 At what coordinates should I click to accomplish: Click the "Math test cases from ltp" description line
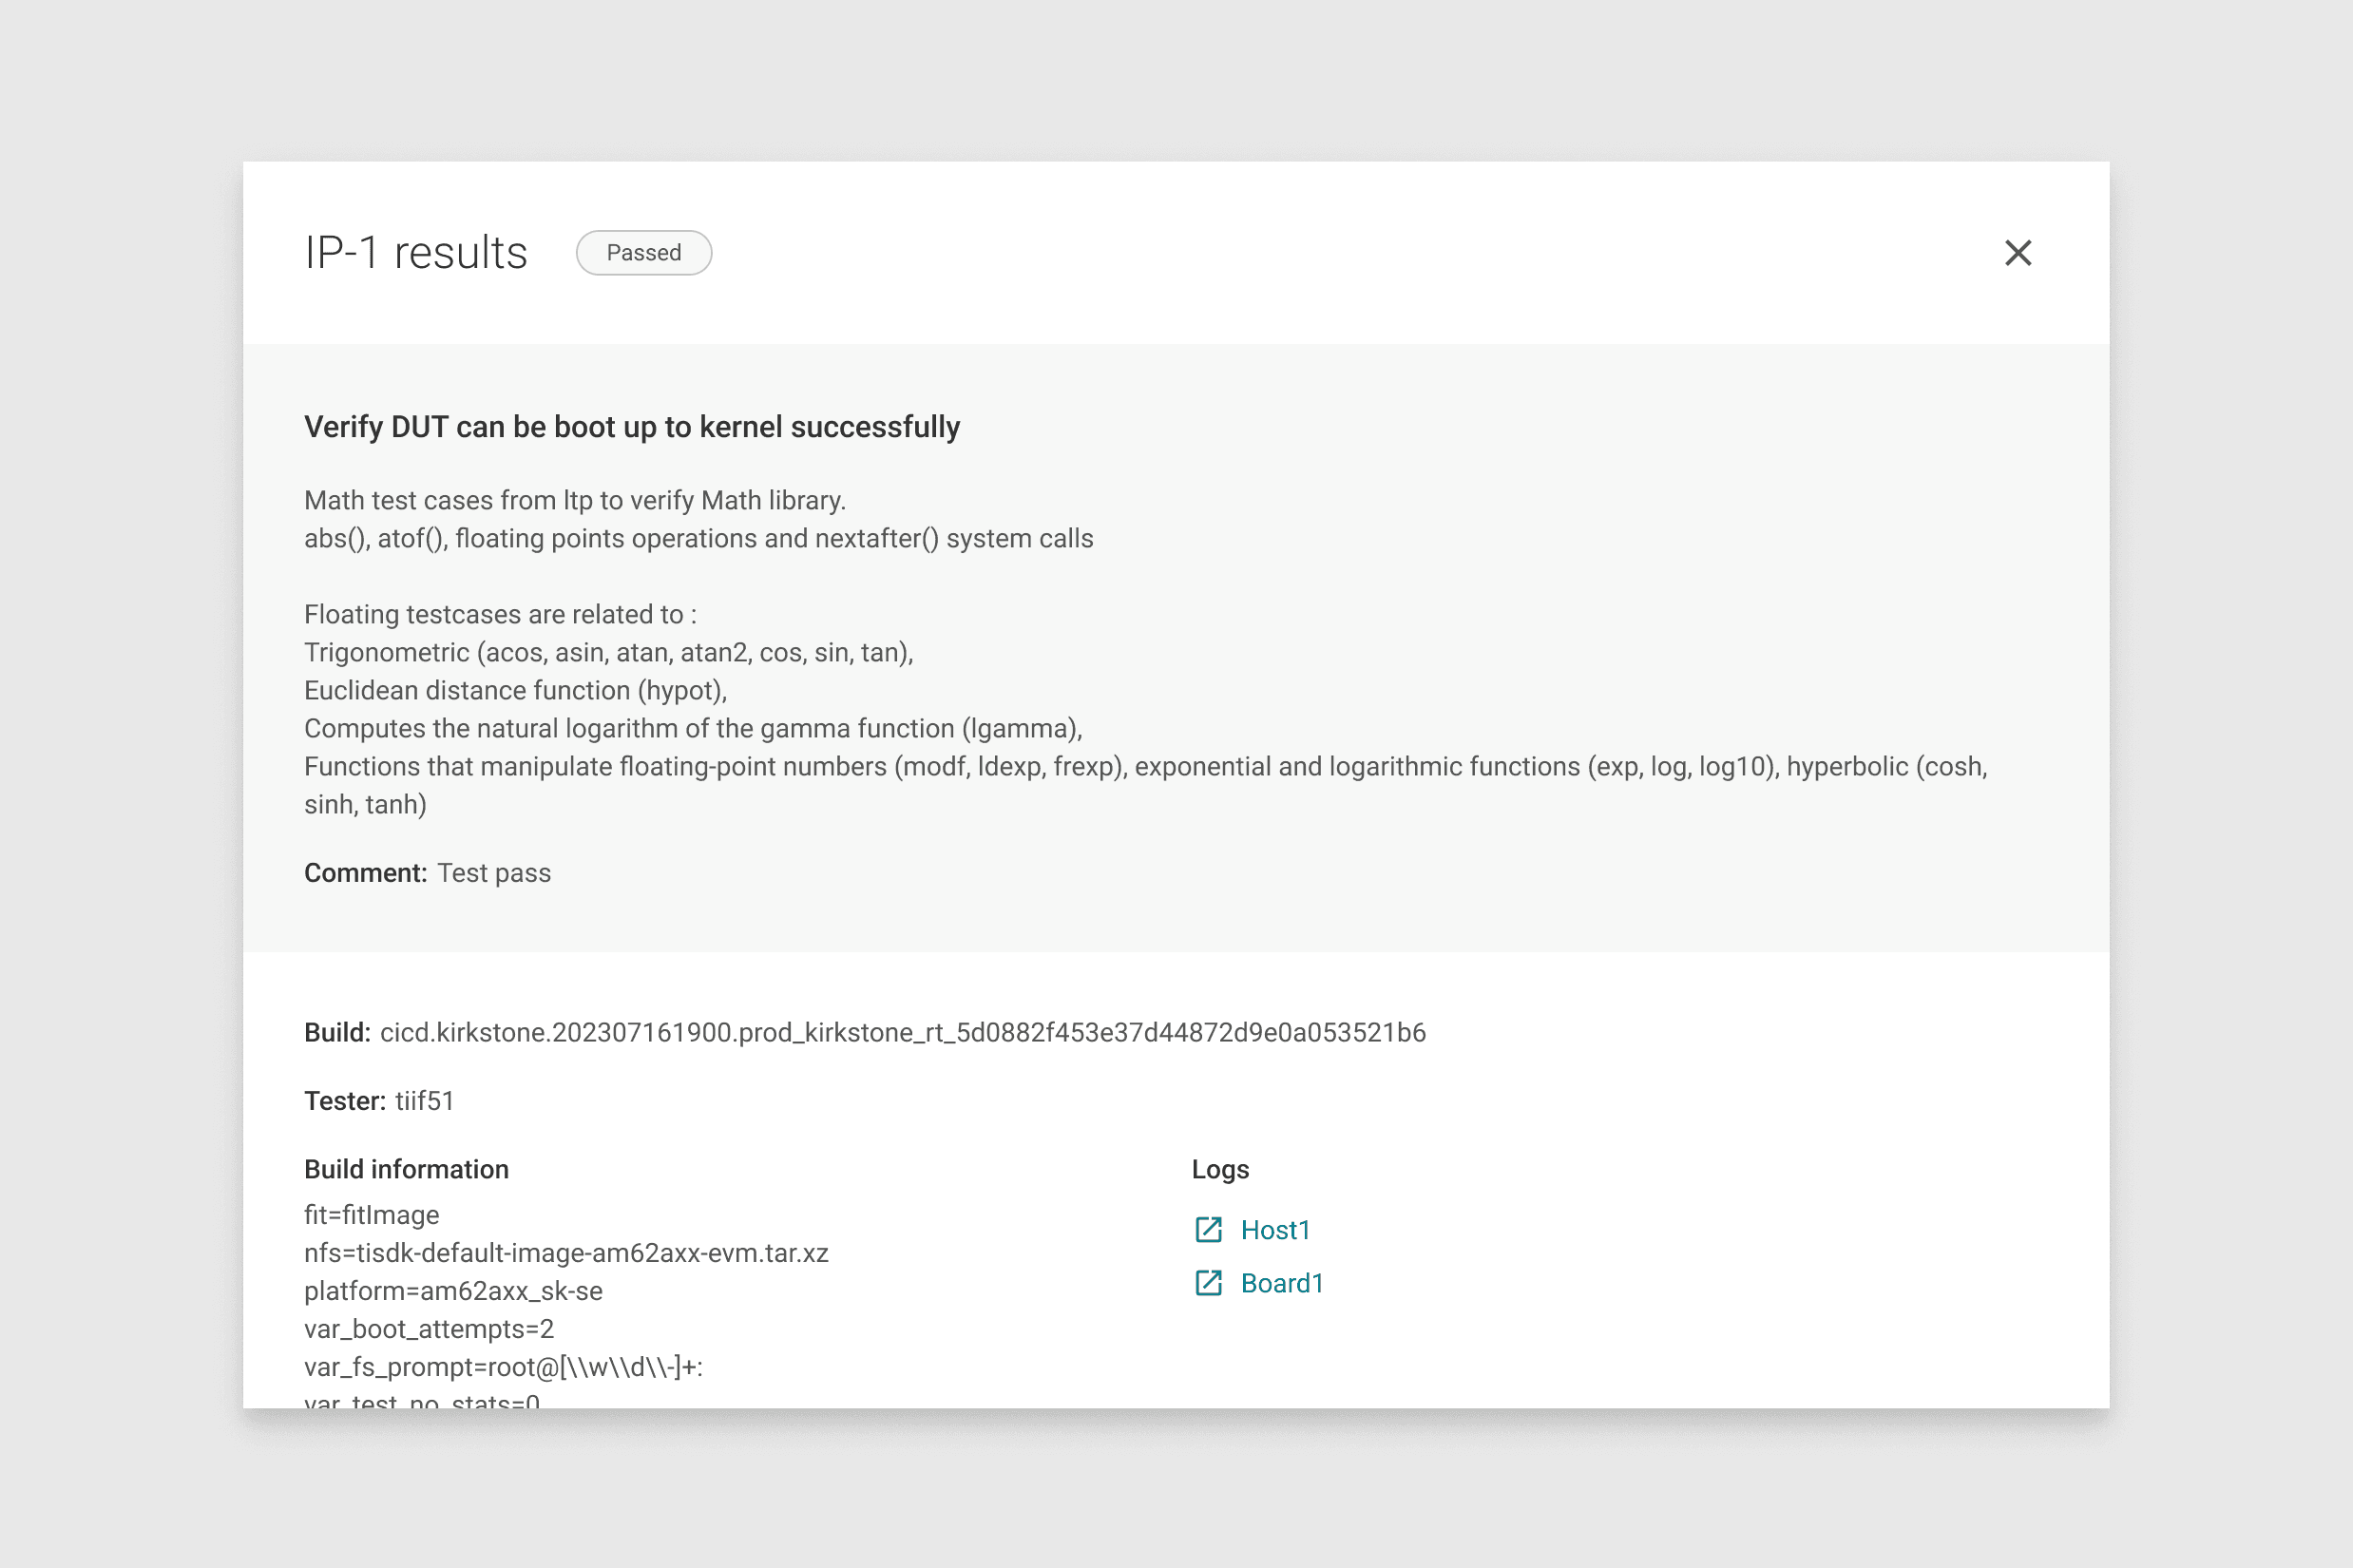(x=574, y=500)
